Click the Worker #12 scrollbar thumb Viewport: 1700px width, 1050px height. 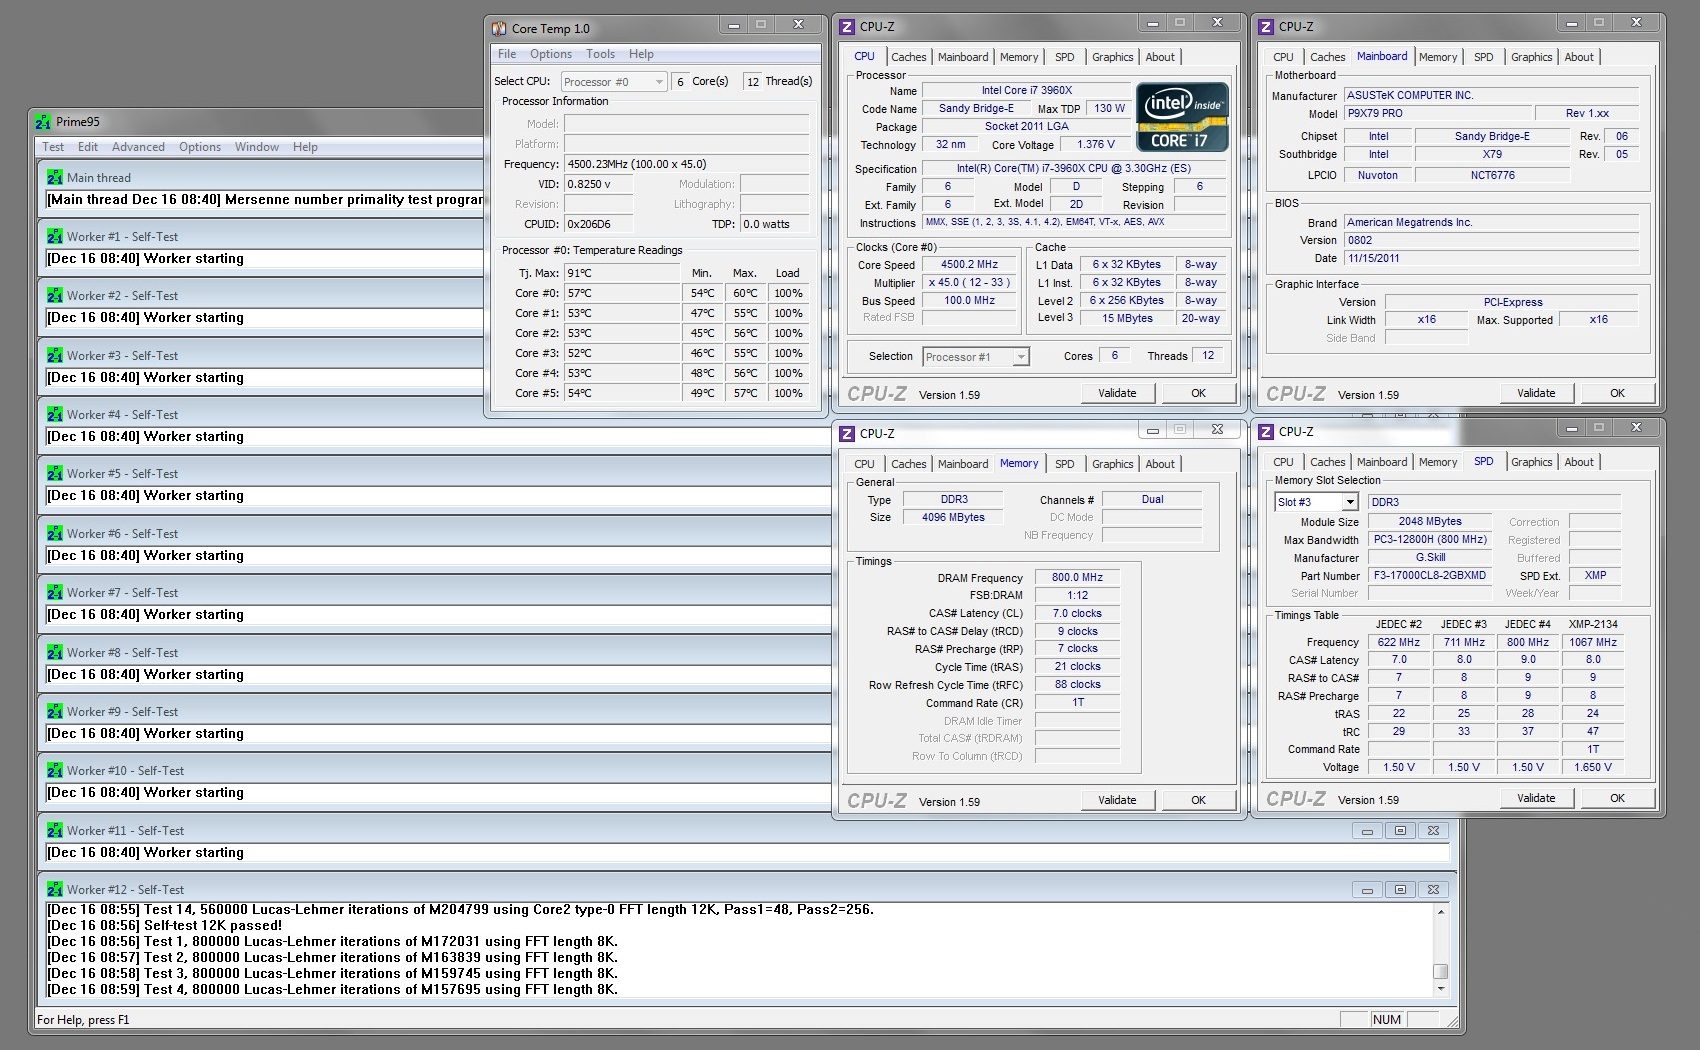[x=1441, y=971]
